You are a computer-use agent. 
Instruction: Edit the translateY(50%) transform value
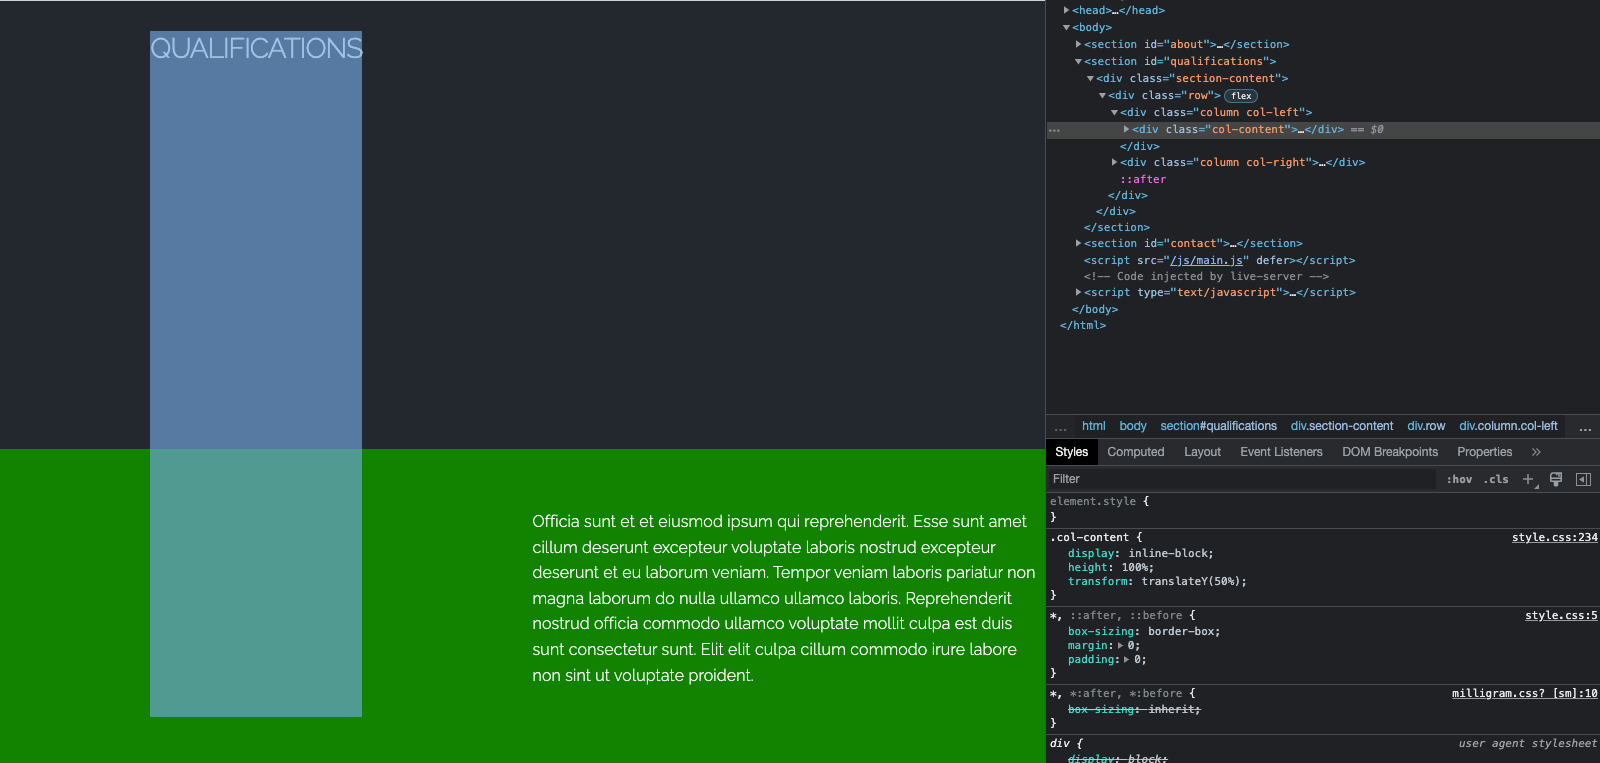pos(1190,582)
